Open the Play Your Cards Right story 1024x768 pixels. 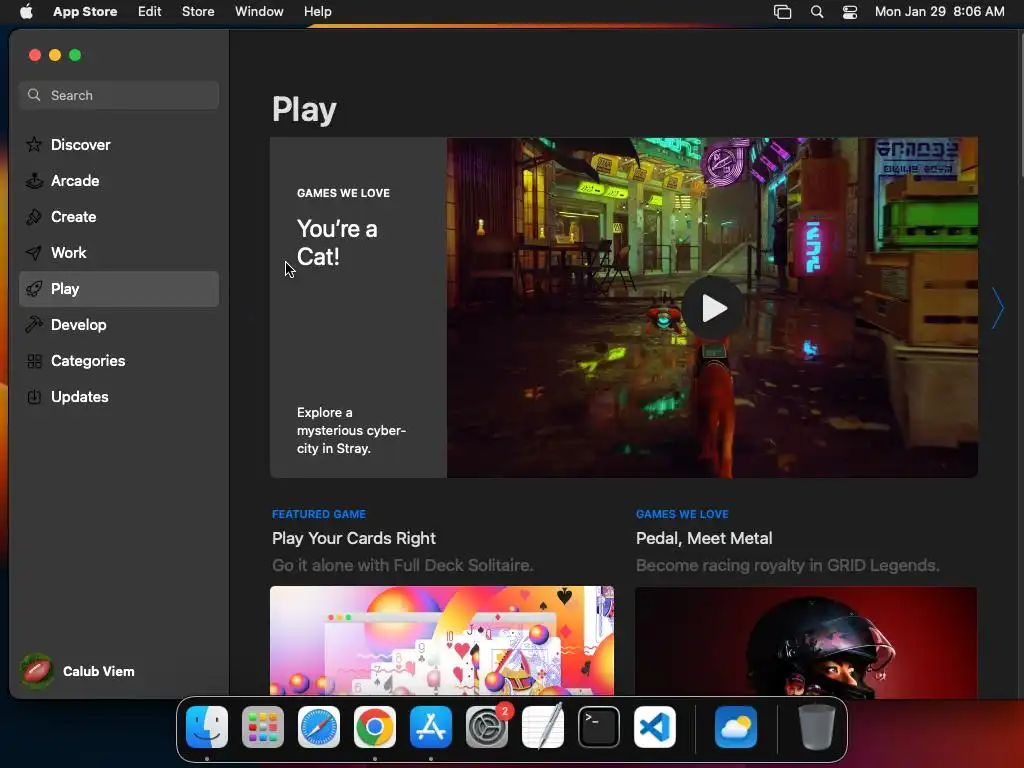point(353,538)
